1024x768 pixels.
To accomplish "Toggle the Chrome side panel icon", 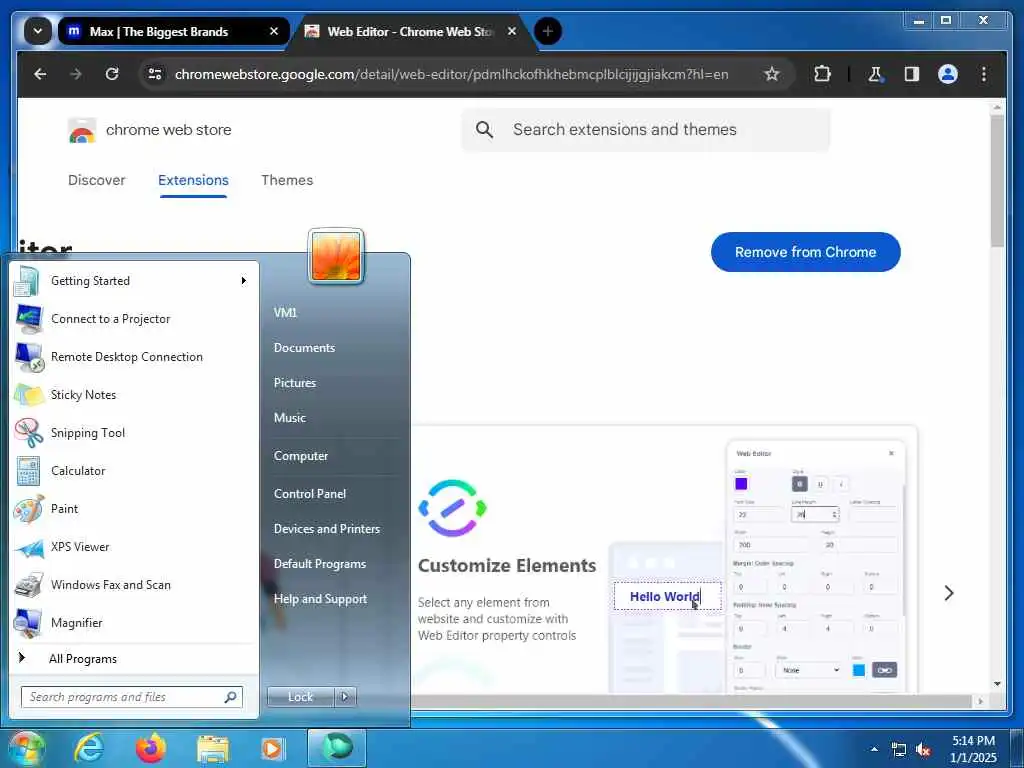I will point(912,74).
